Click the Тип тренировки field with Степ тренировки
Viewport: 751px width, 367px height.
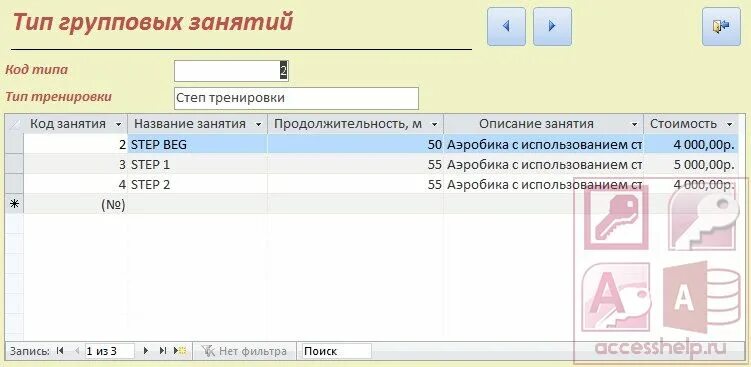[296, 98]
